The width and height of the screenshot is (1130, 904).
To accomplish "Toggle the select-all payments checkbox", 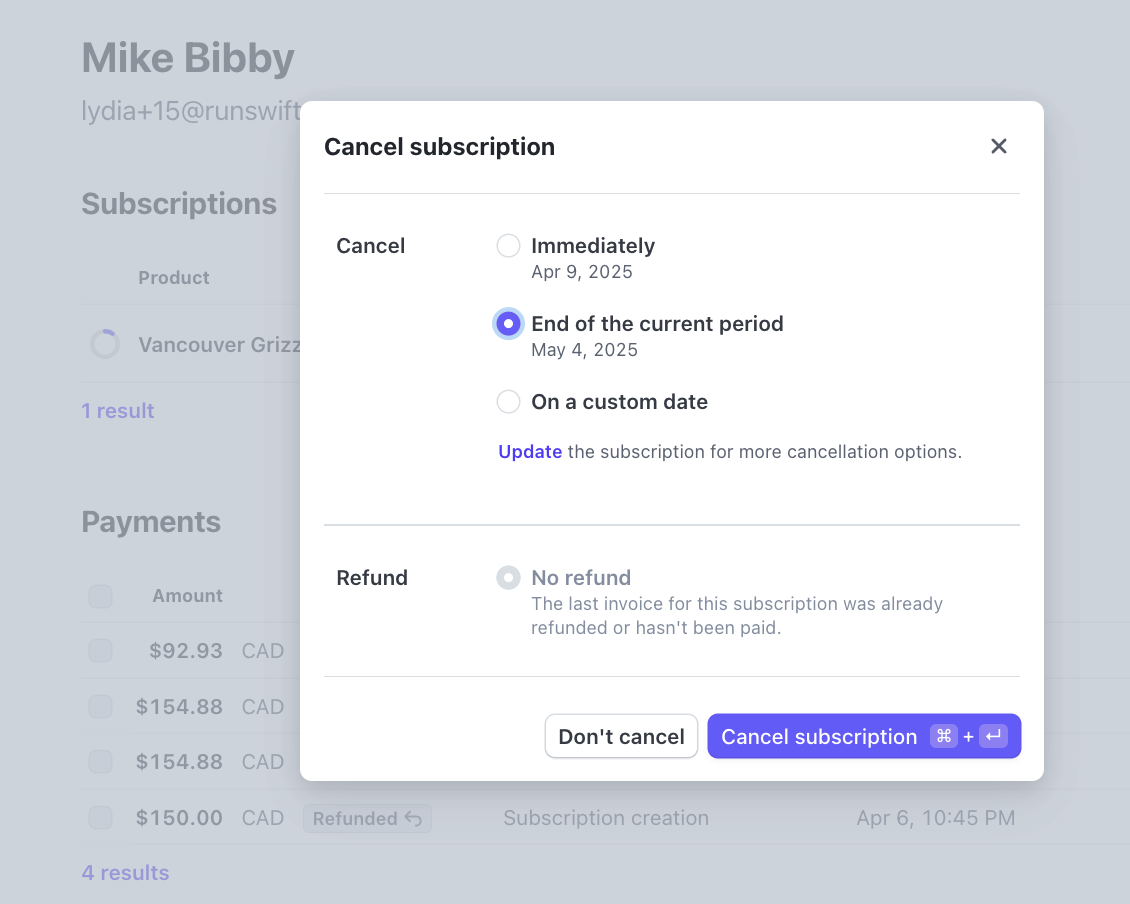I will click(x=100, y=596).
